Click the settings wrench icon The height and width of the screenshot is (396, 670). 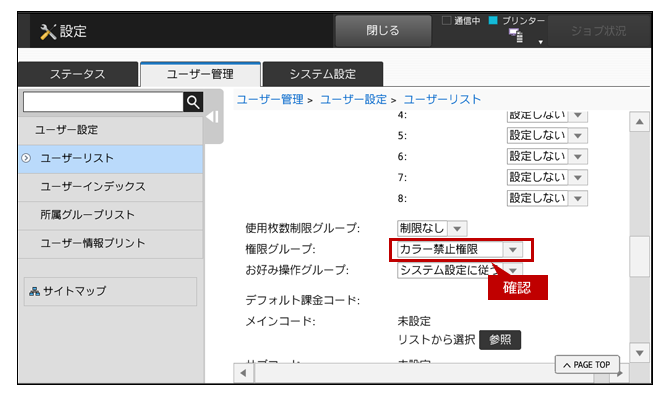(x=48, y=32)
